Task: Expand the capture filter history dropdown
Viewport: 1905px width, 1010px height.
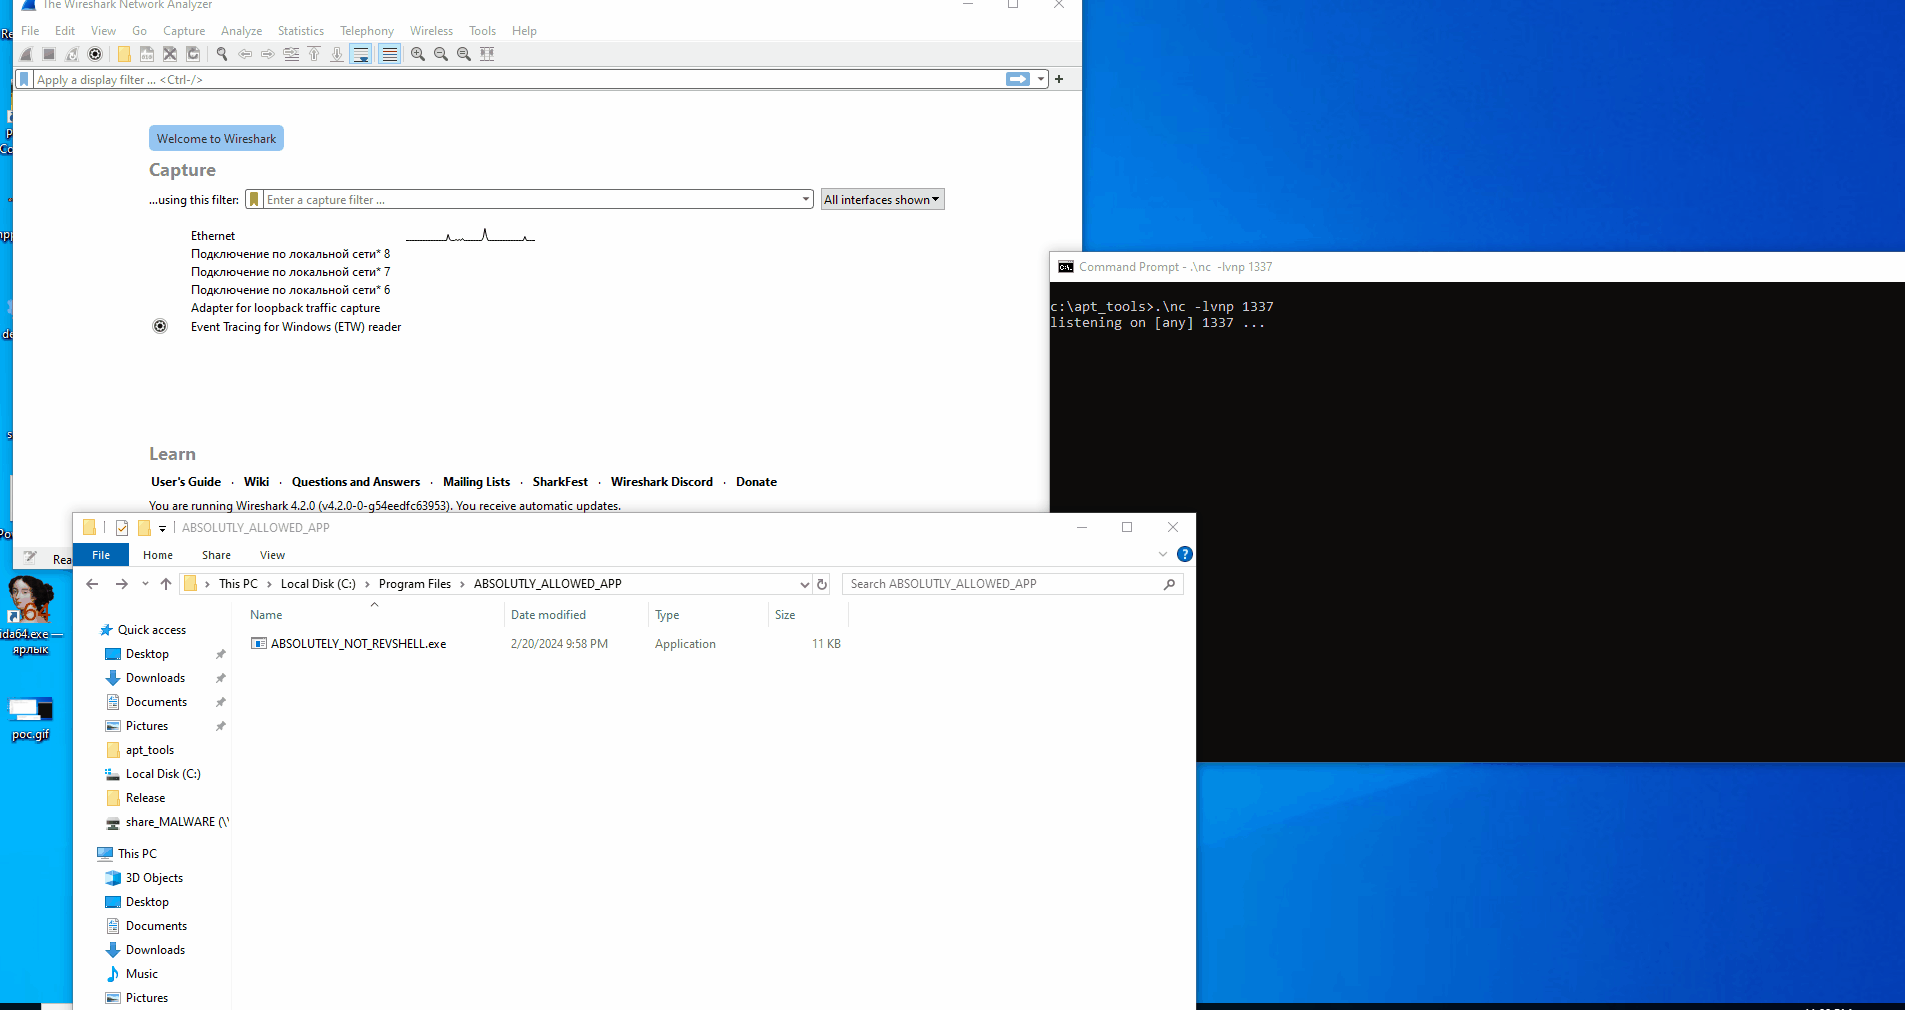Action: 805,200
